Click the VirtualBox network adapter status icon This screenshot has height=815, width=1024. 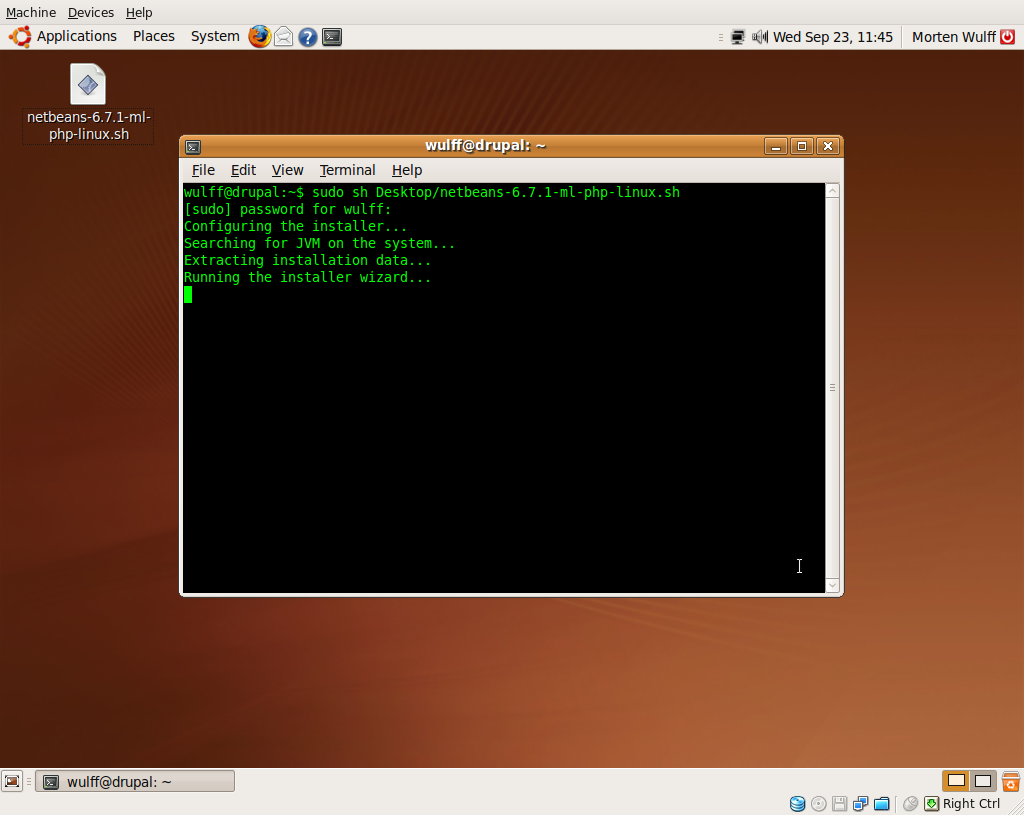pos(860,804)
